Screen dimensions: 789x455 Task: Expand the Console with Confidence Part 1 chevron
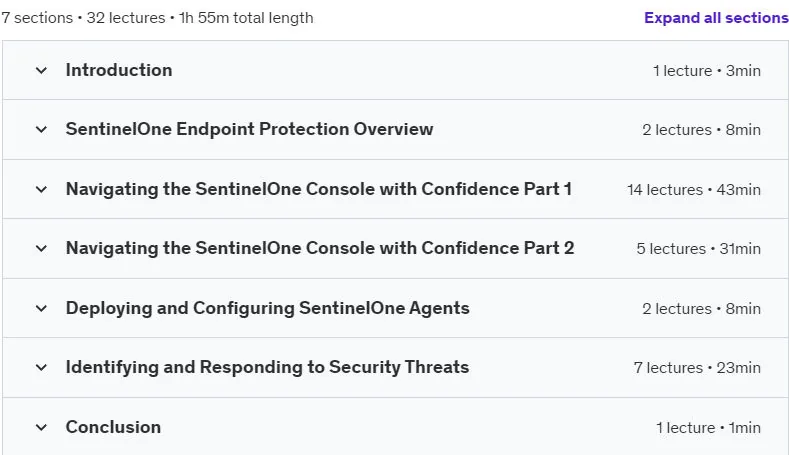coord(41,189)
